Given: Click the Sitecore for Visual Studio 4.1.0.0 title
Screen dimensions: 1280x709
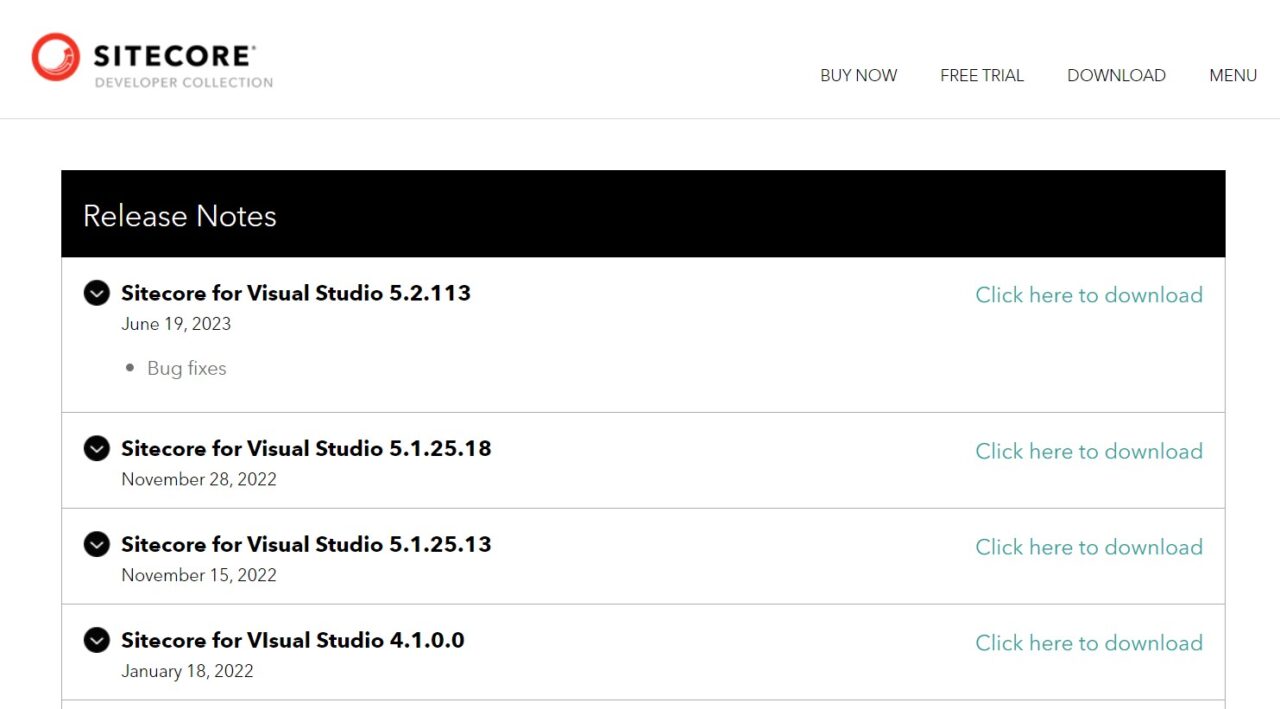Looking at the screenshot, I should click(292, 640).
